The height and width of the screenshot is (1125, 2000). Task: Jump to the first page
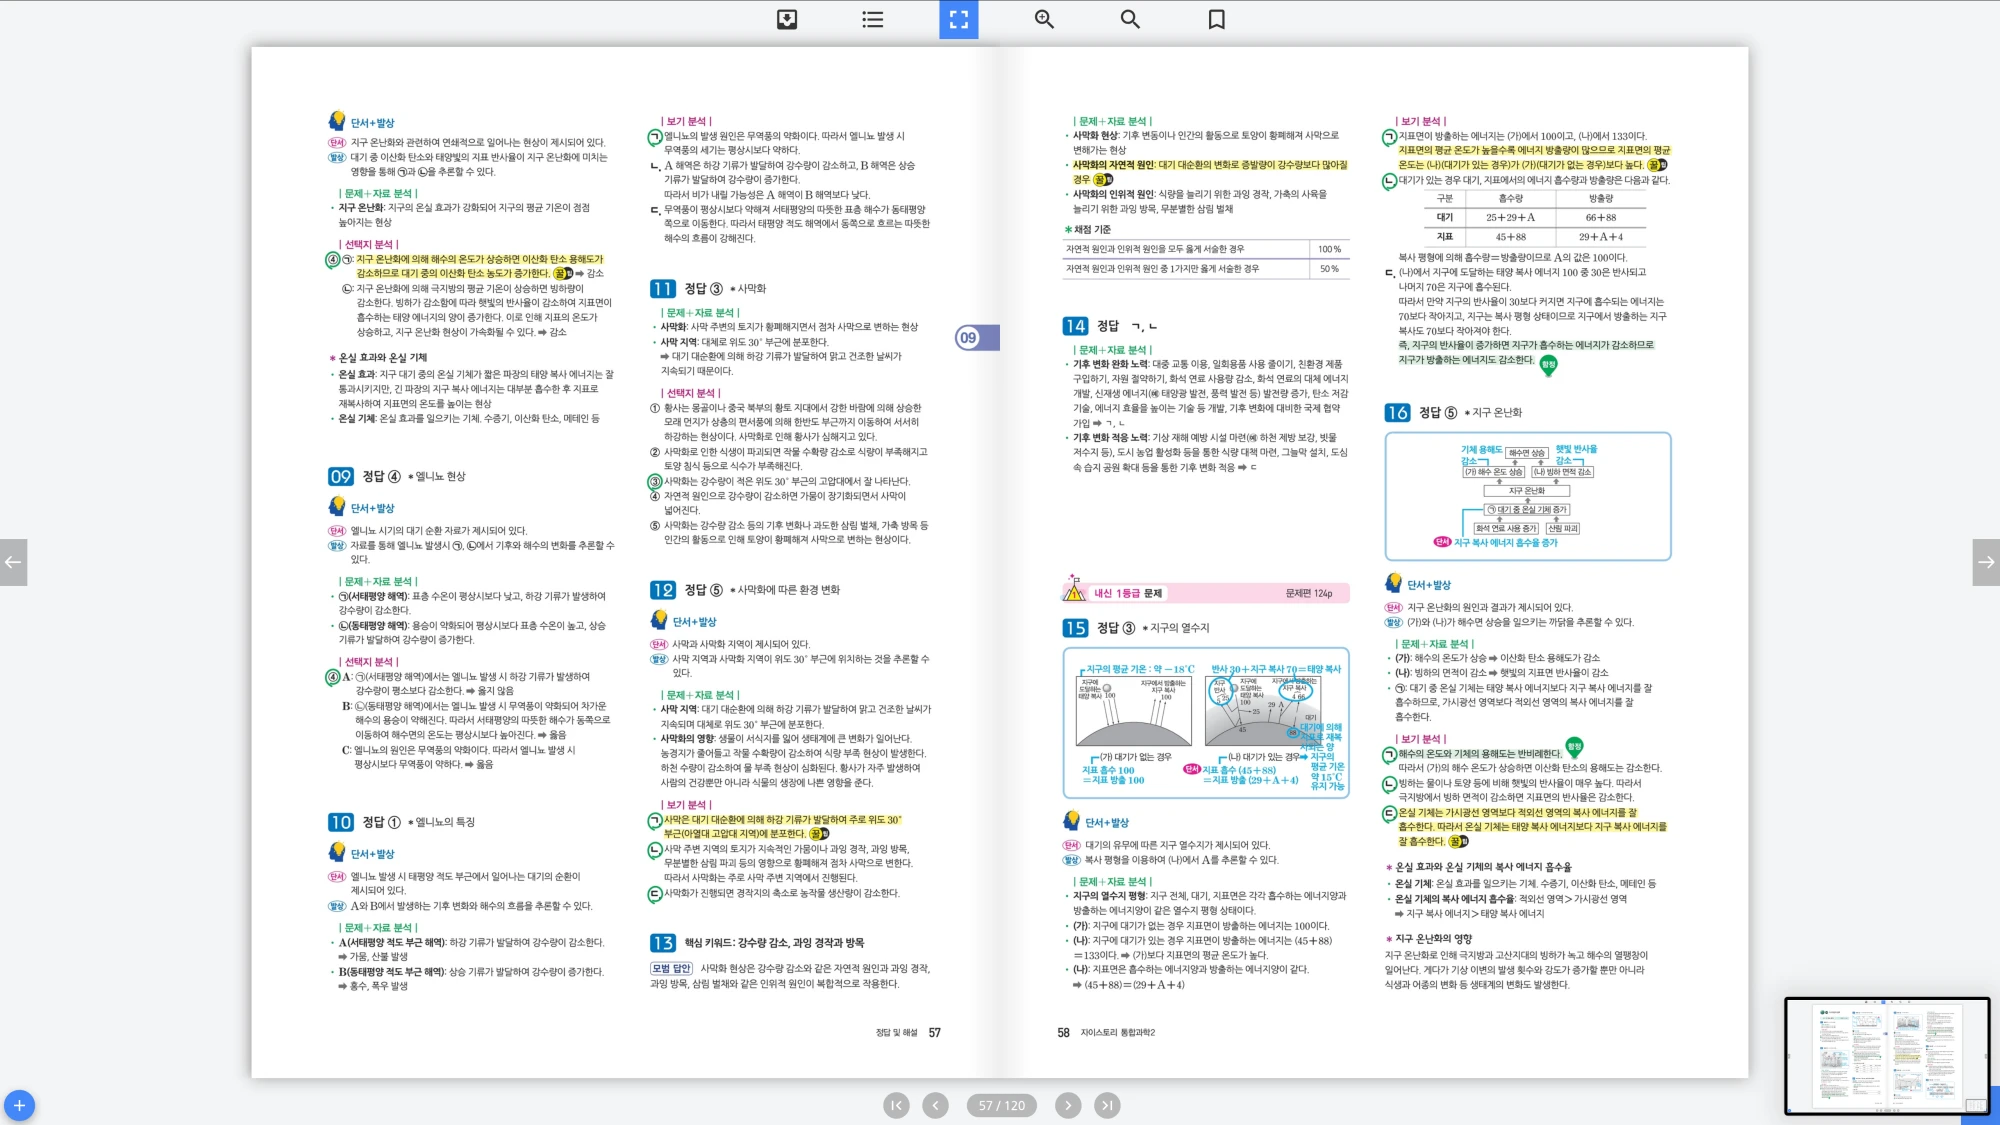[896, 1105]
